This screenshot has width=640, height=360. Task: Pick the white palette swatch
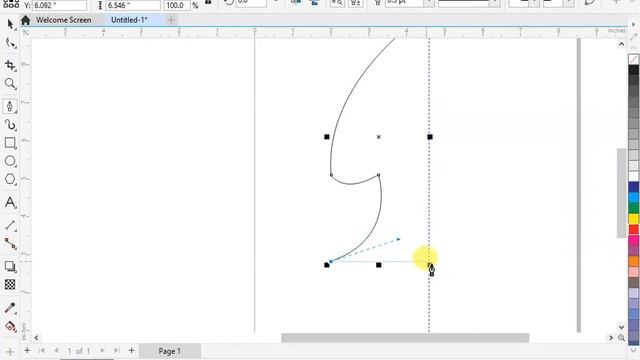coord(633,176)
